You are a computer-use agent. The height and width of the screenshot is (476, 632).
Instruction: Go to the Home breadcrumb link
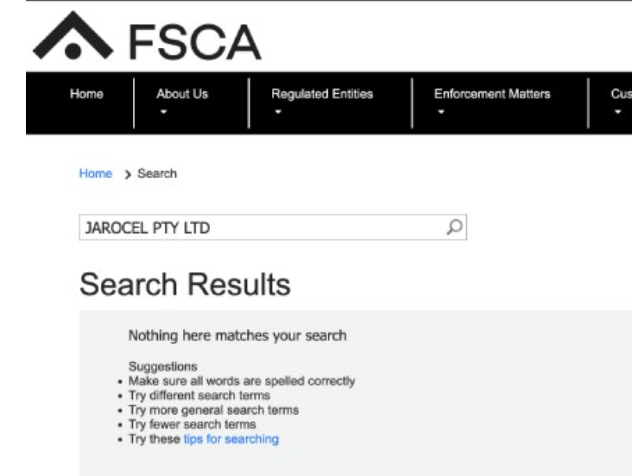click(x=96, y=174)
